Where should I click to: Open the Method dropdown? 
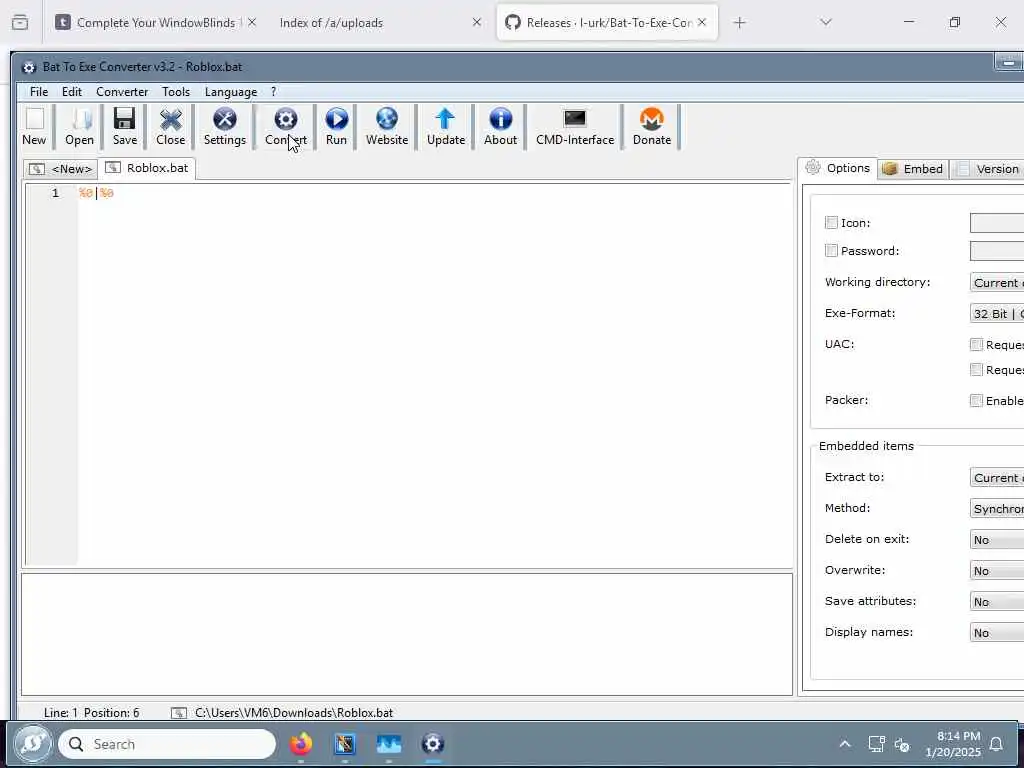[997, 508]
